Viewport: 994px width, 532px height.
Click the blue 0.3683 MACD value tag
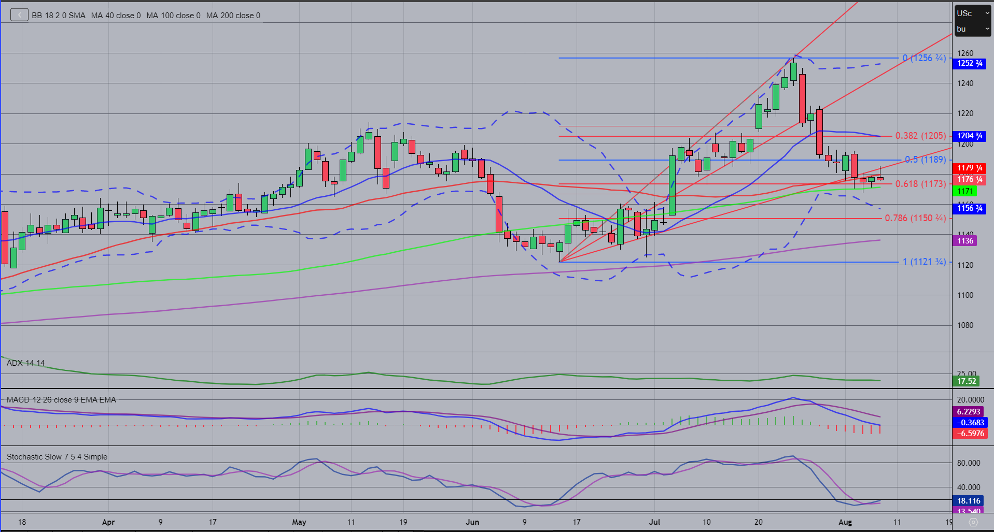click(970, 423)
